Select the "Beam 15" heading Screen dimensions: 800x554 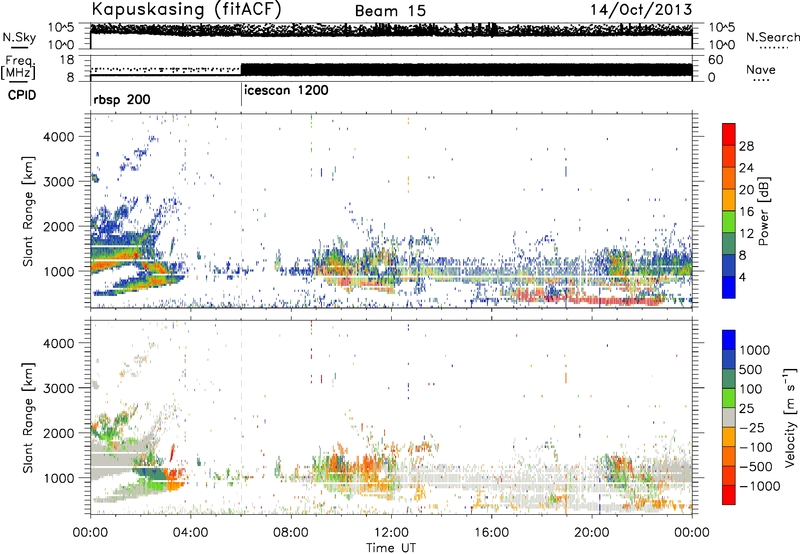click(x=390, y=11)
